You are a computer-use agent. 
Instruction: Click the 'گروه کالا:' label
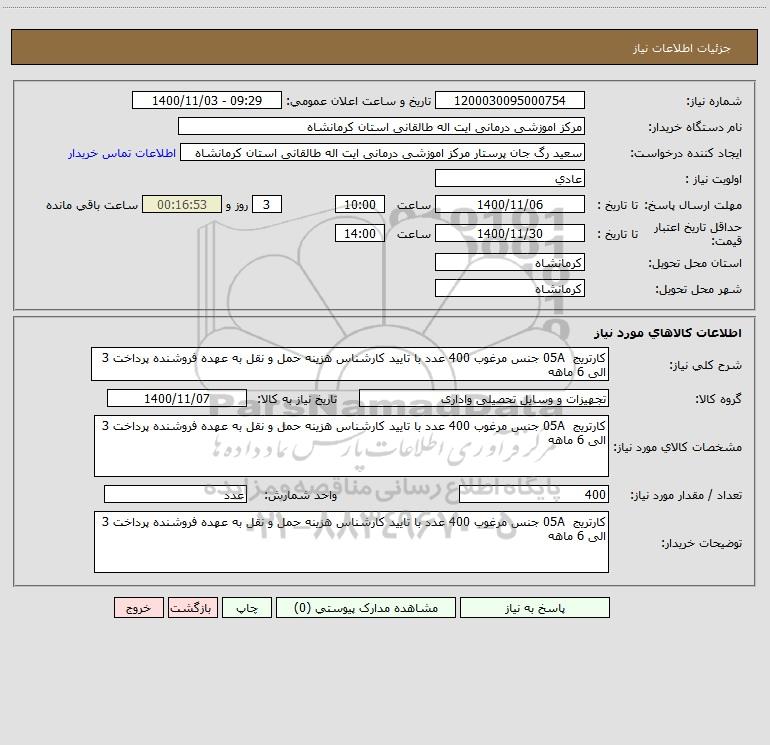(x=719, y=399)
